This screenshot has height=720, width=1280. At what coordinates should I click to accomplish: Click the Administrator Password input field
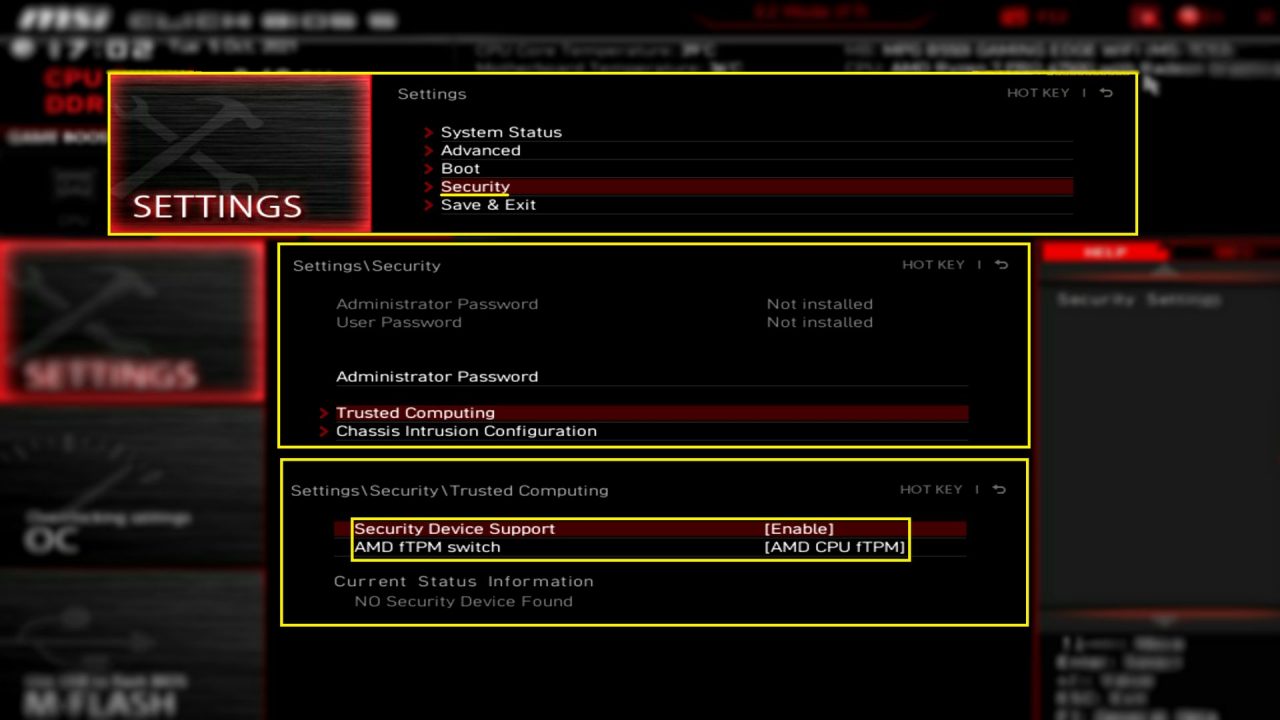tap(650, 377)
